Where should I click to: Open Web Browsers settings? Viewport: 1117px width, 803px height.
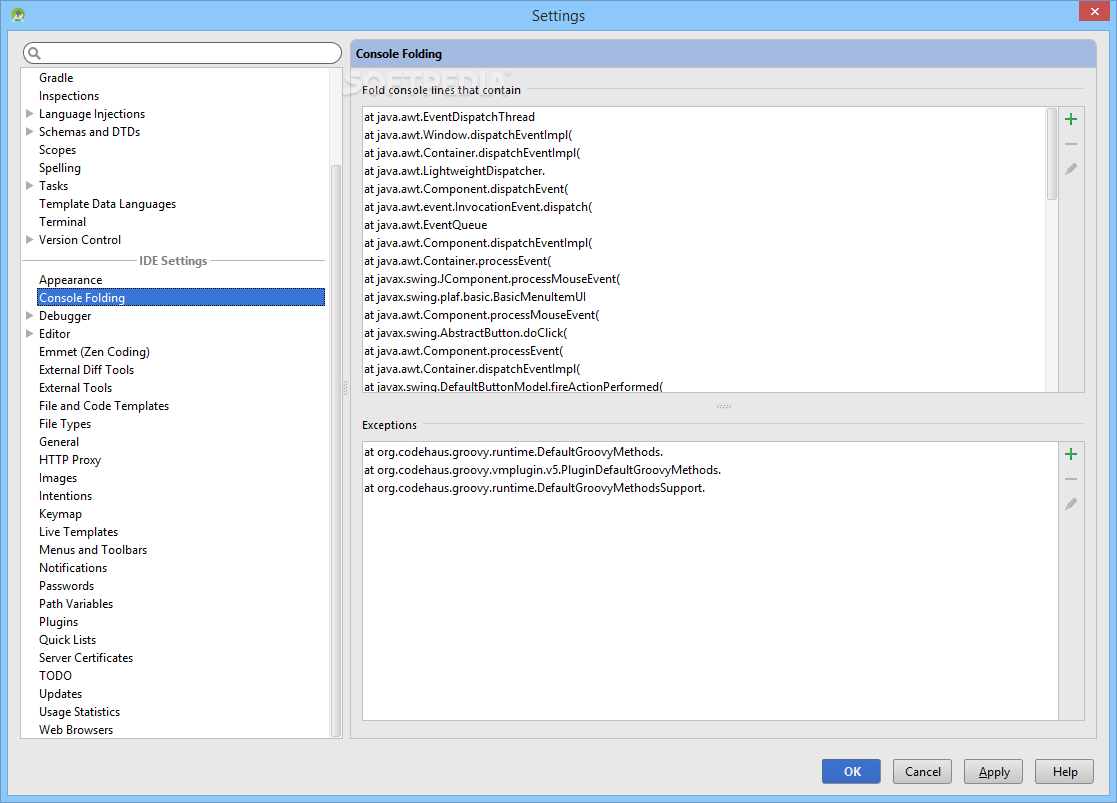76,730
